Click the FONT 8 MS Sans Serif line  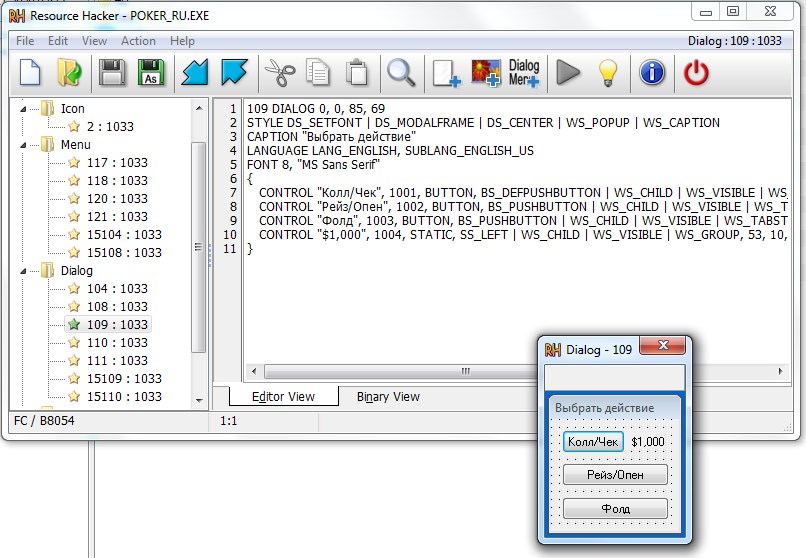[x=314, y=164]
